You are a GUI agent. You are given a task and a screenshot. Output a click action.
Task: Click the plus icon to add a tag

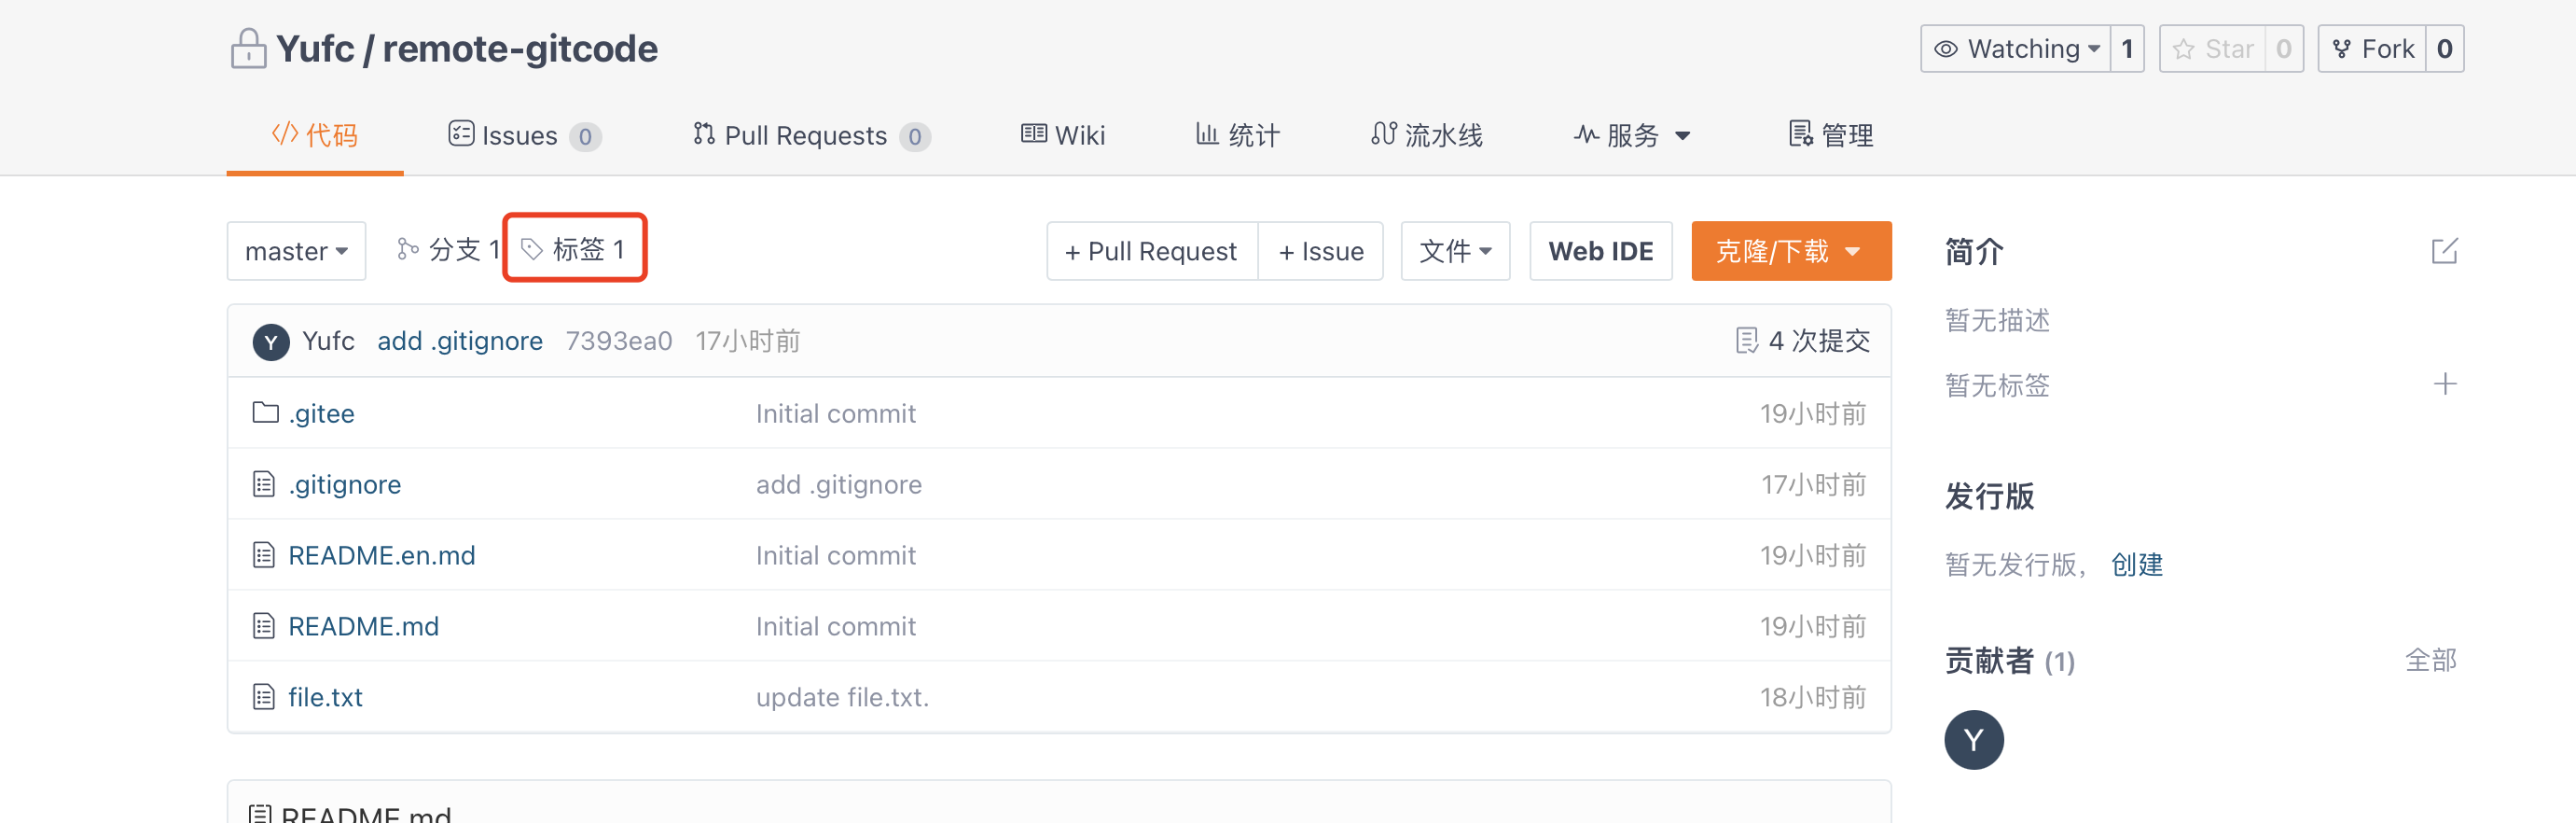coord(2444,384)
